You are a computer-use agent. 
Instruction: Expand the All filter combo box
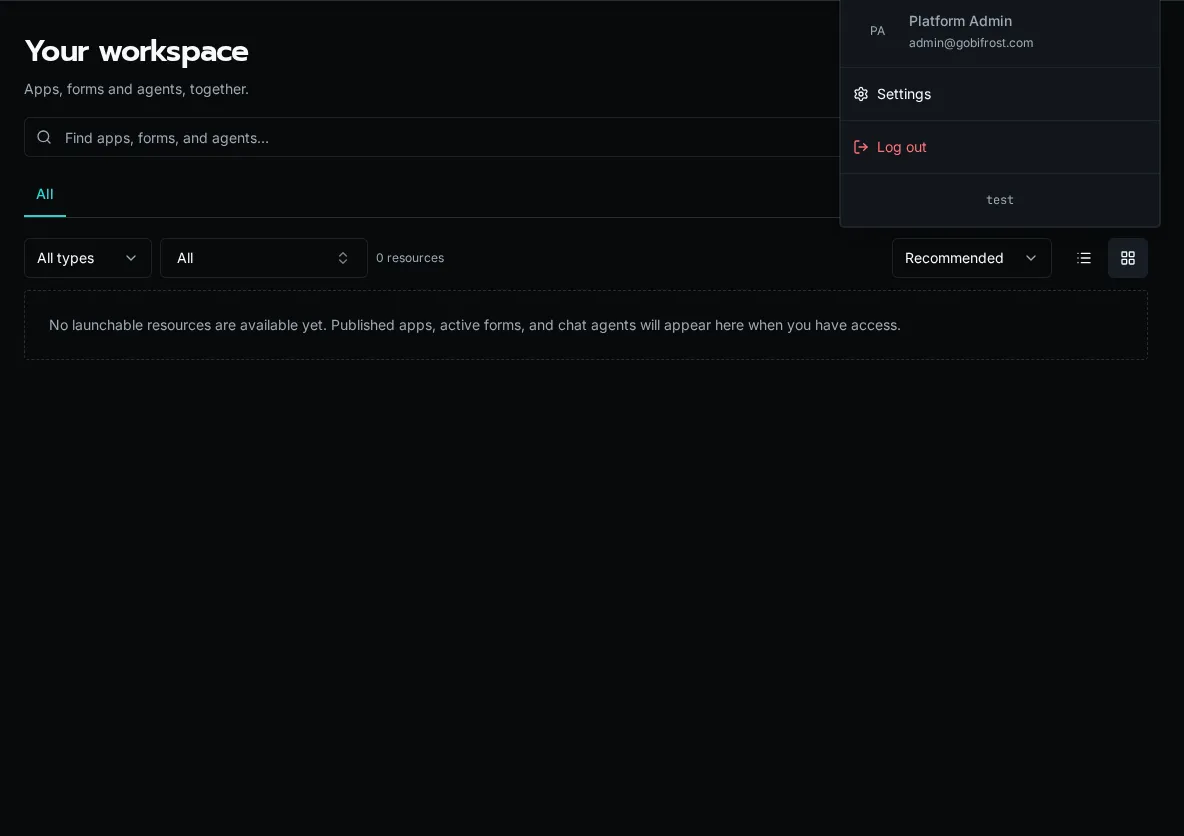point(264,258)
